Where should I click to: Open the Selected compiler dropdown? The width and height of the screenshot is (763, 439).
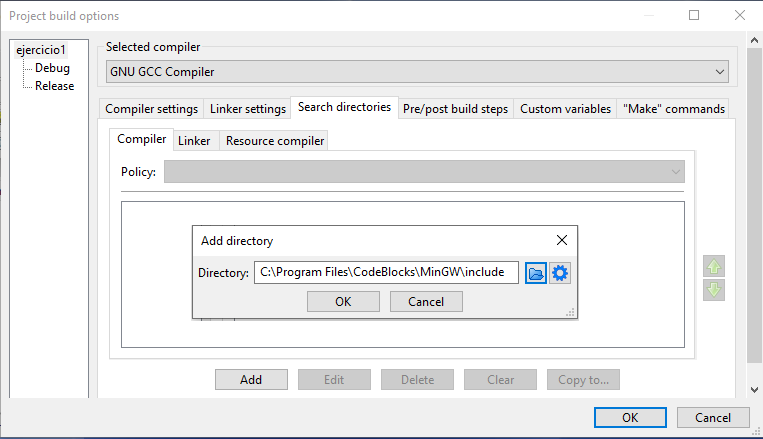click(x=417, y=72)
